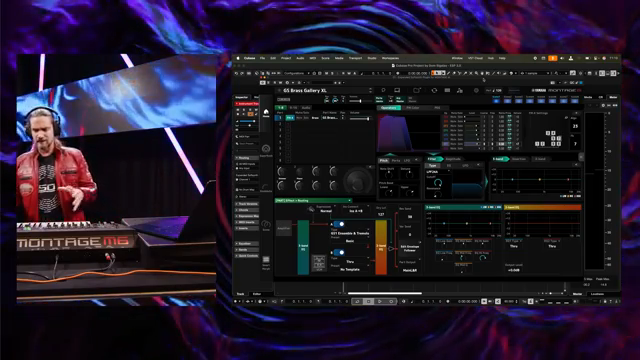Click the list view icon in plugin header

coord(447,90)
